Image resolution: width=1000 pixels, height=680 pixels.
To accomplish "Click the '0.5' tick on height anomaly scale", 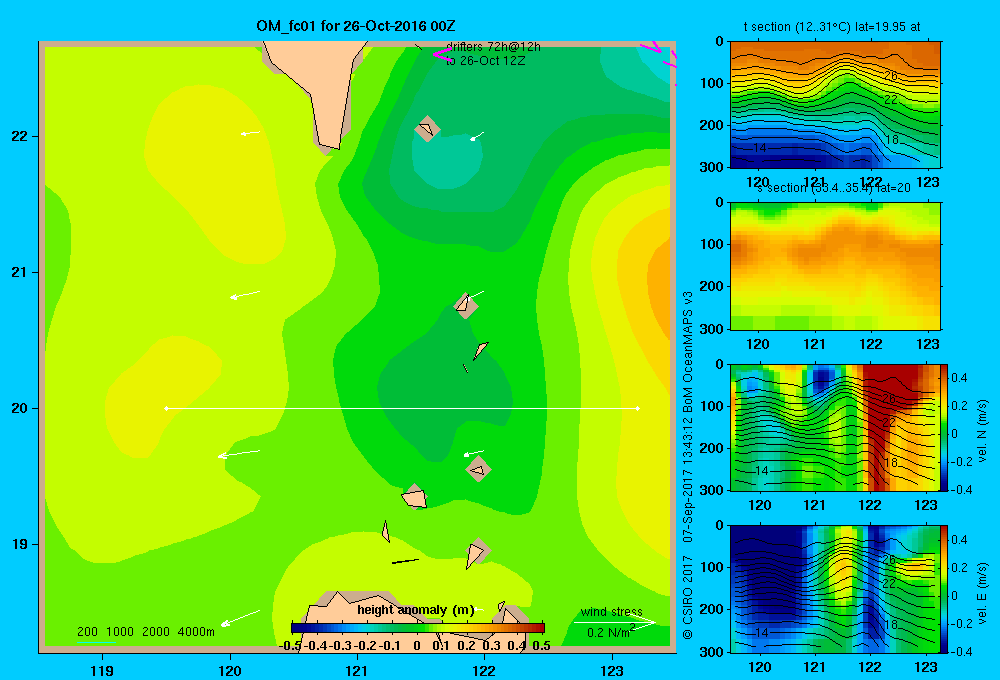I will coord(541,646).
